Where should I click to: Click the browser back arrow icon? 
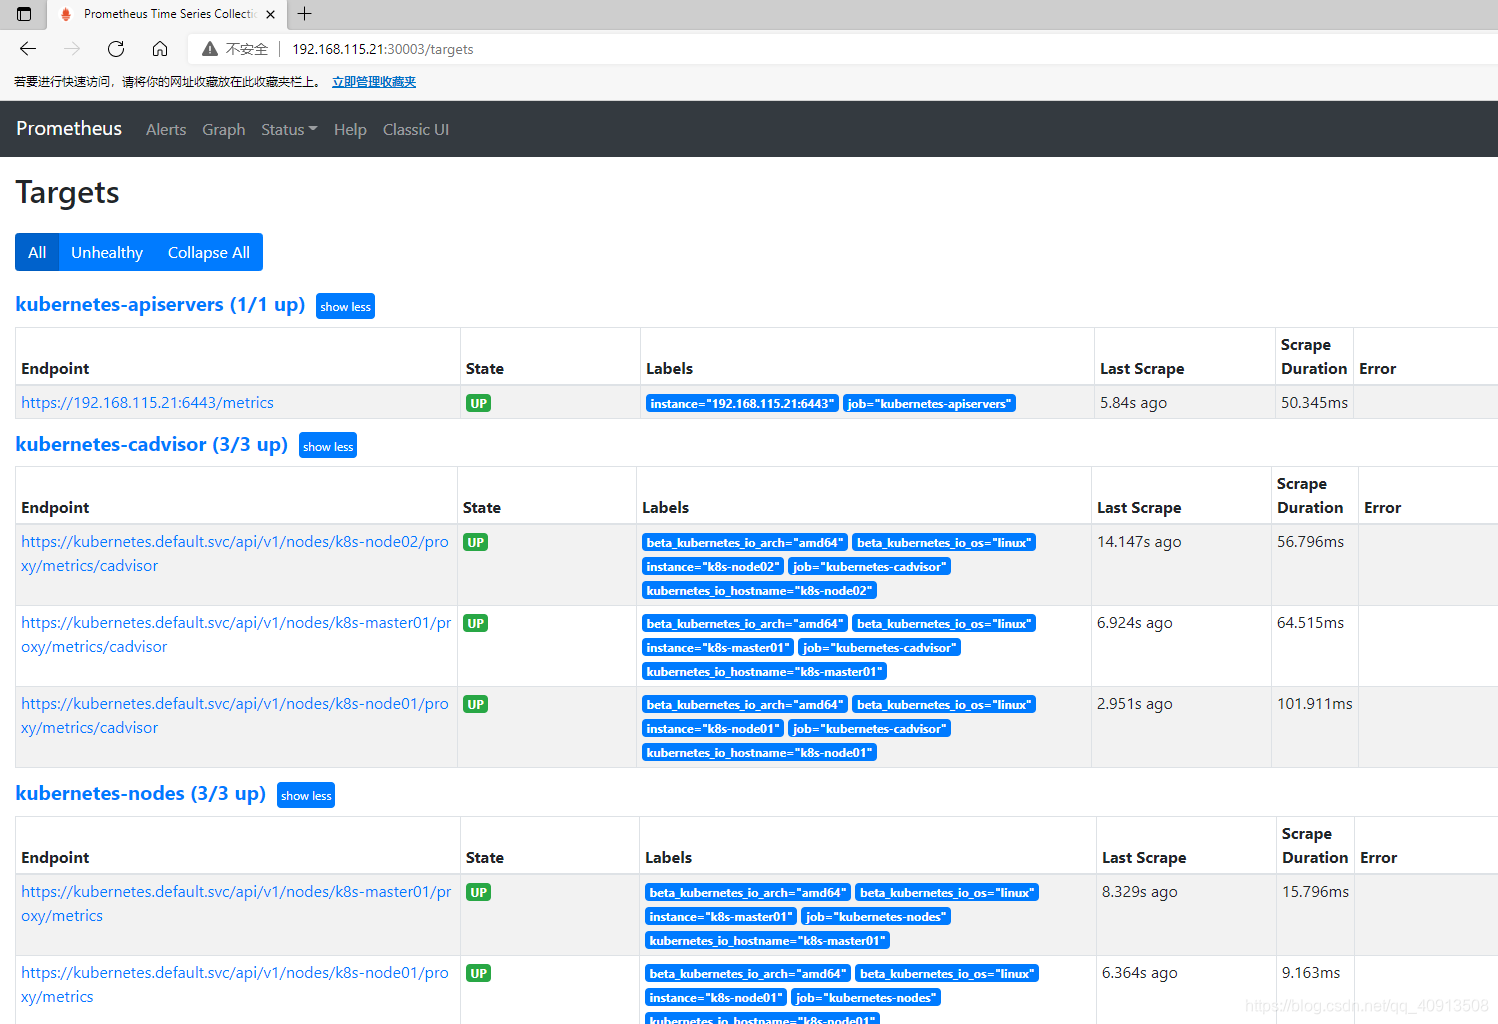(x=28, y=49)
